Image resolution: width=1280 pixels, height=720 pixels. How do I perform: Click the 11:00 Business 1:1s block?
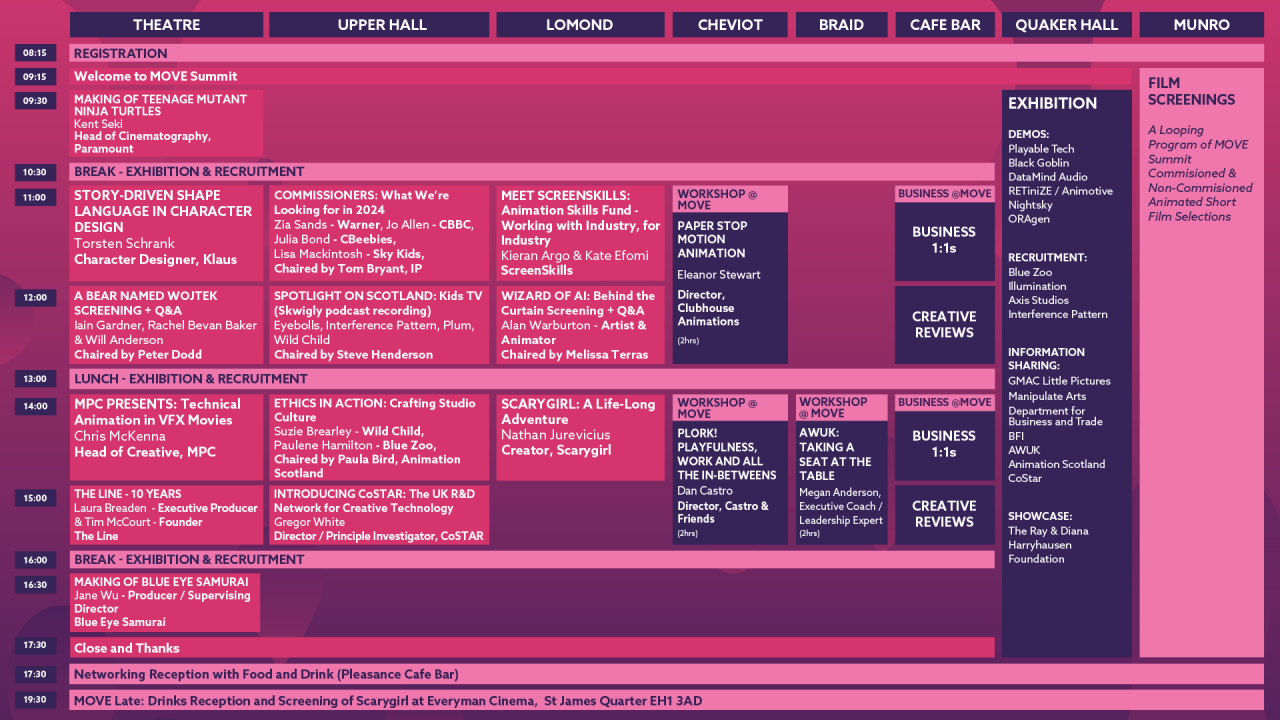pyautogui.click(x=945, y=241)
